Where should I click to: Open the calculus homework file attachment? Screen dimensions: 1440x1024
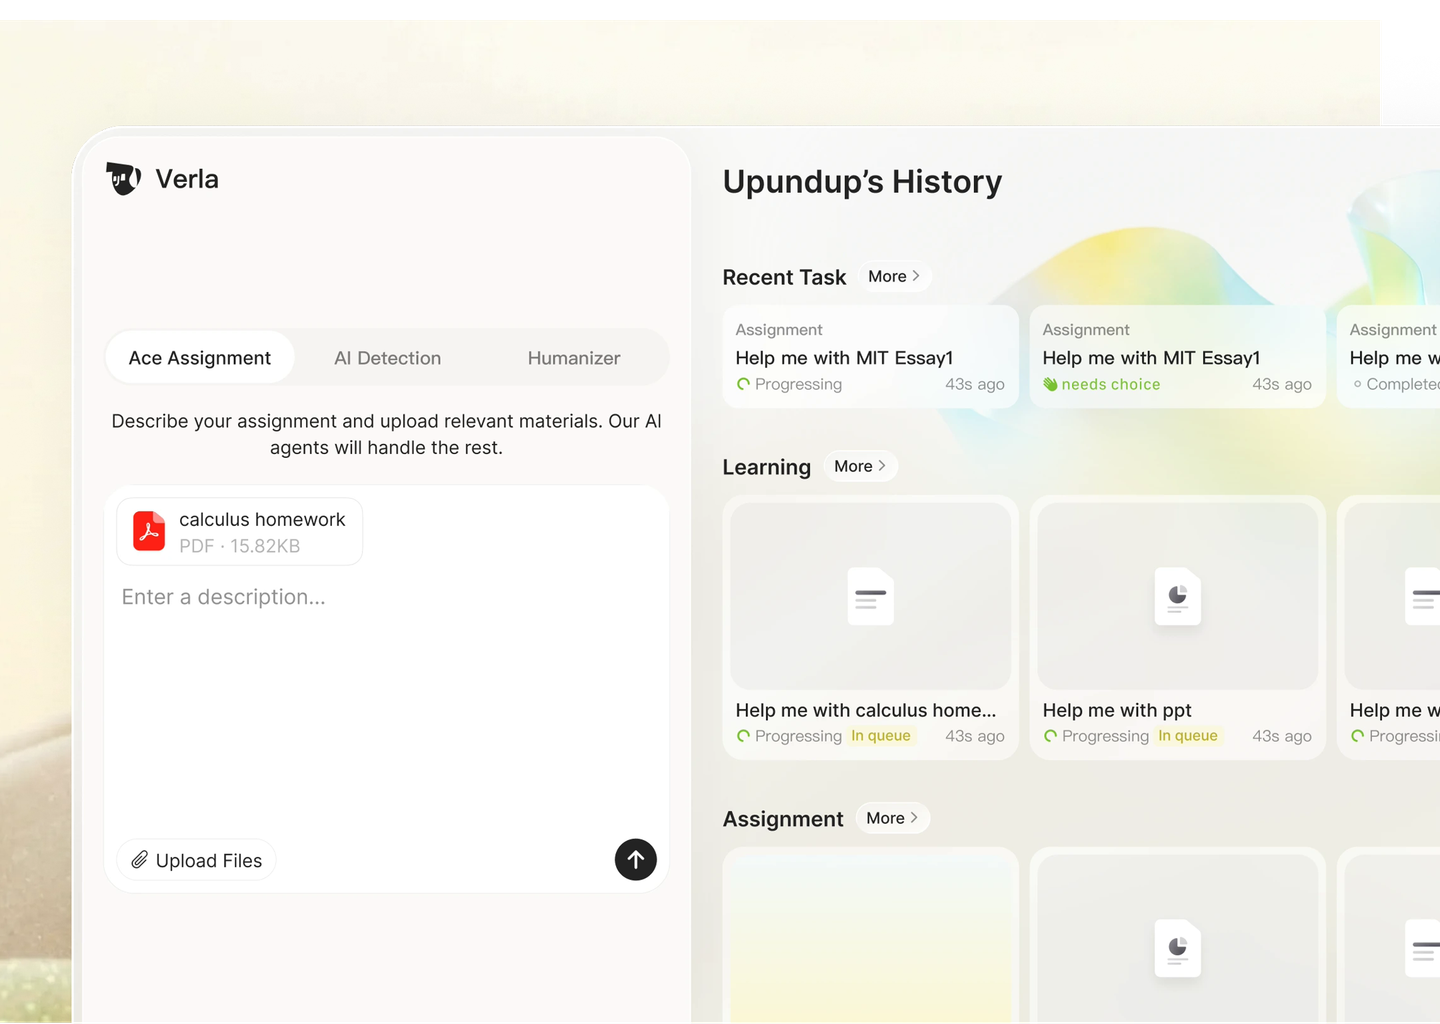(x=240, y=532)
